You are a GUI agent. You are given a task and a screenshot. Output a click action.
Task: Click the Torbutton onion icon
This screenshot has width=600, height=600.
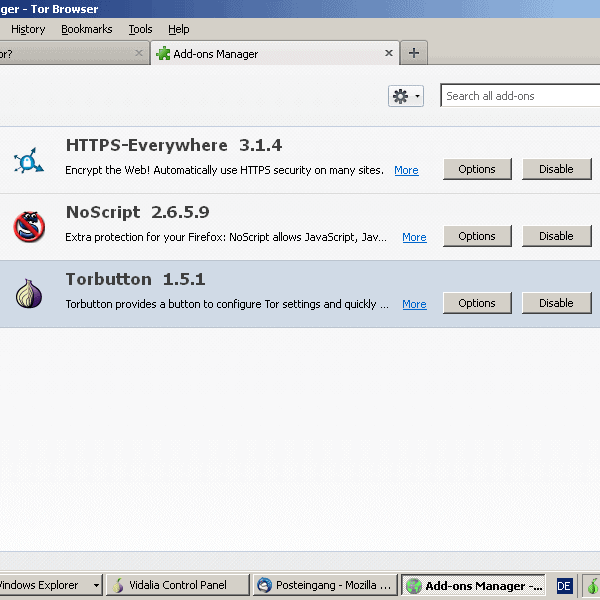pos(29,293)
